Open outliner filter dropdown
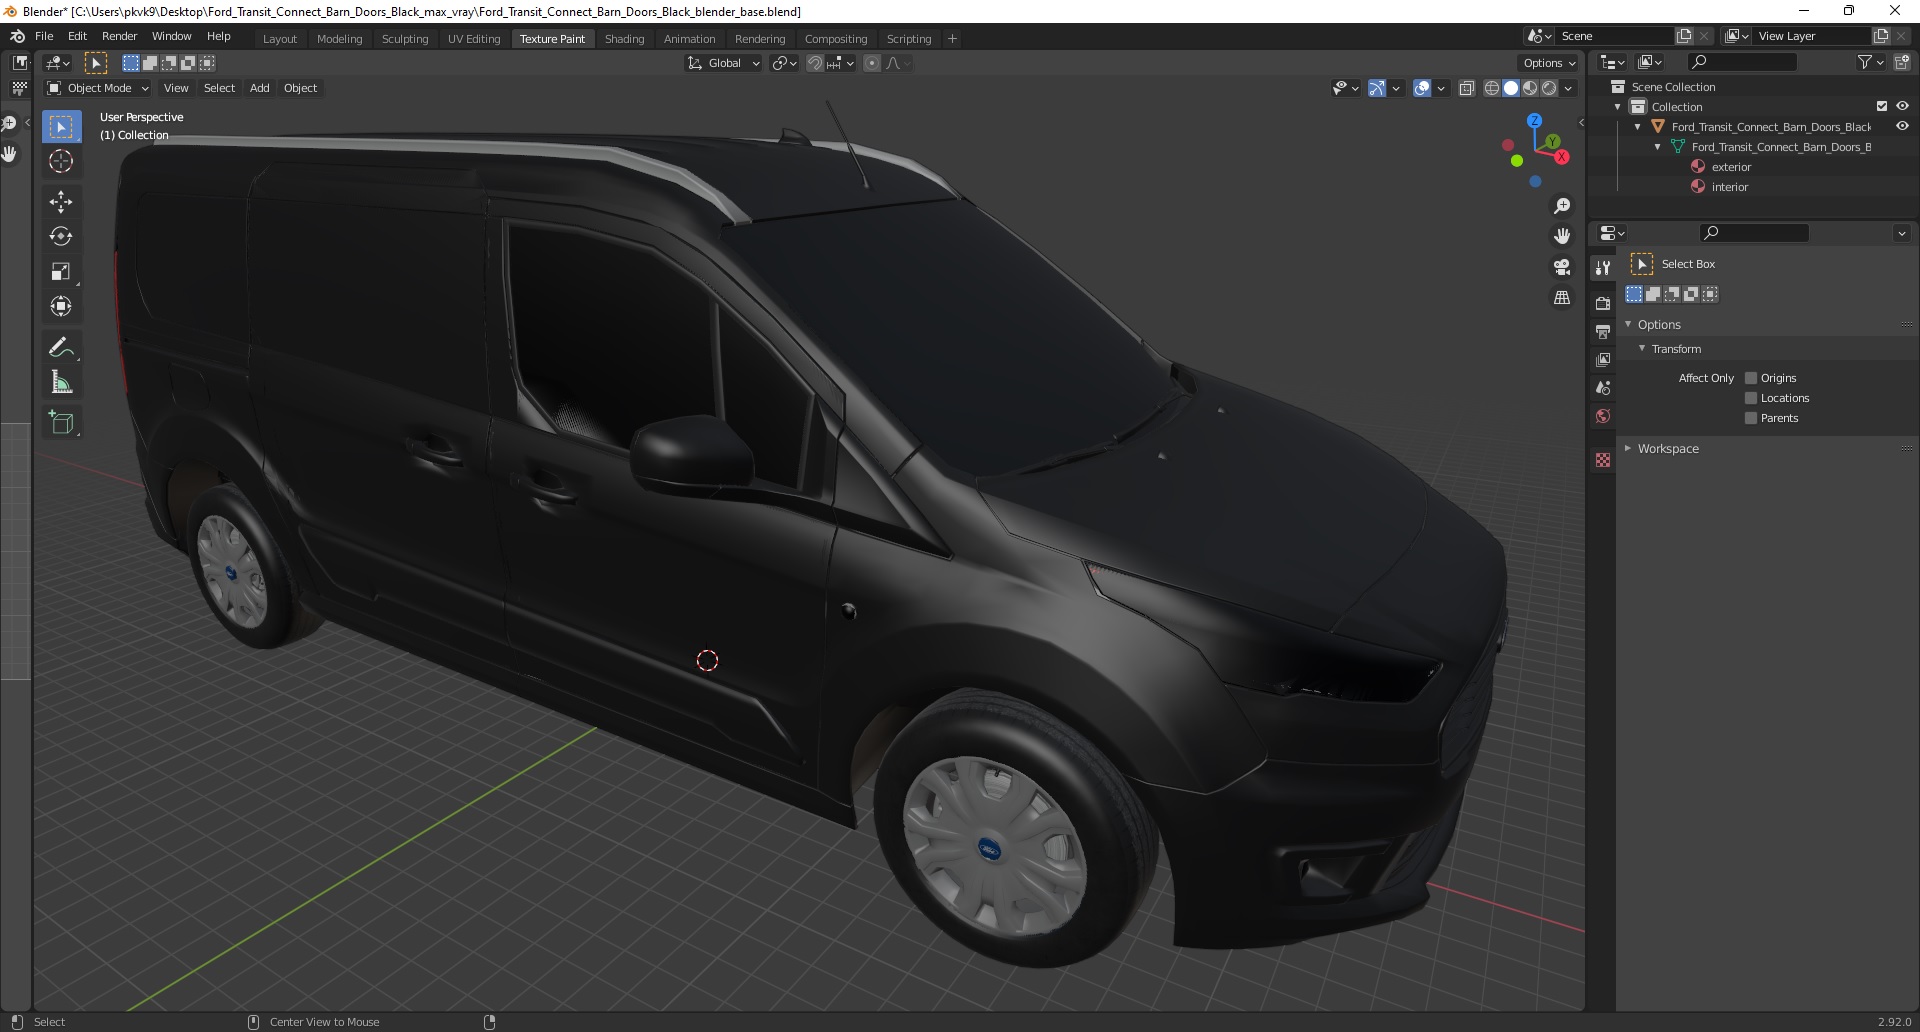 click(x=1869, y=62)
